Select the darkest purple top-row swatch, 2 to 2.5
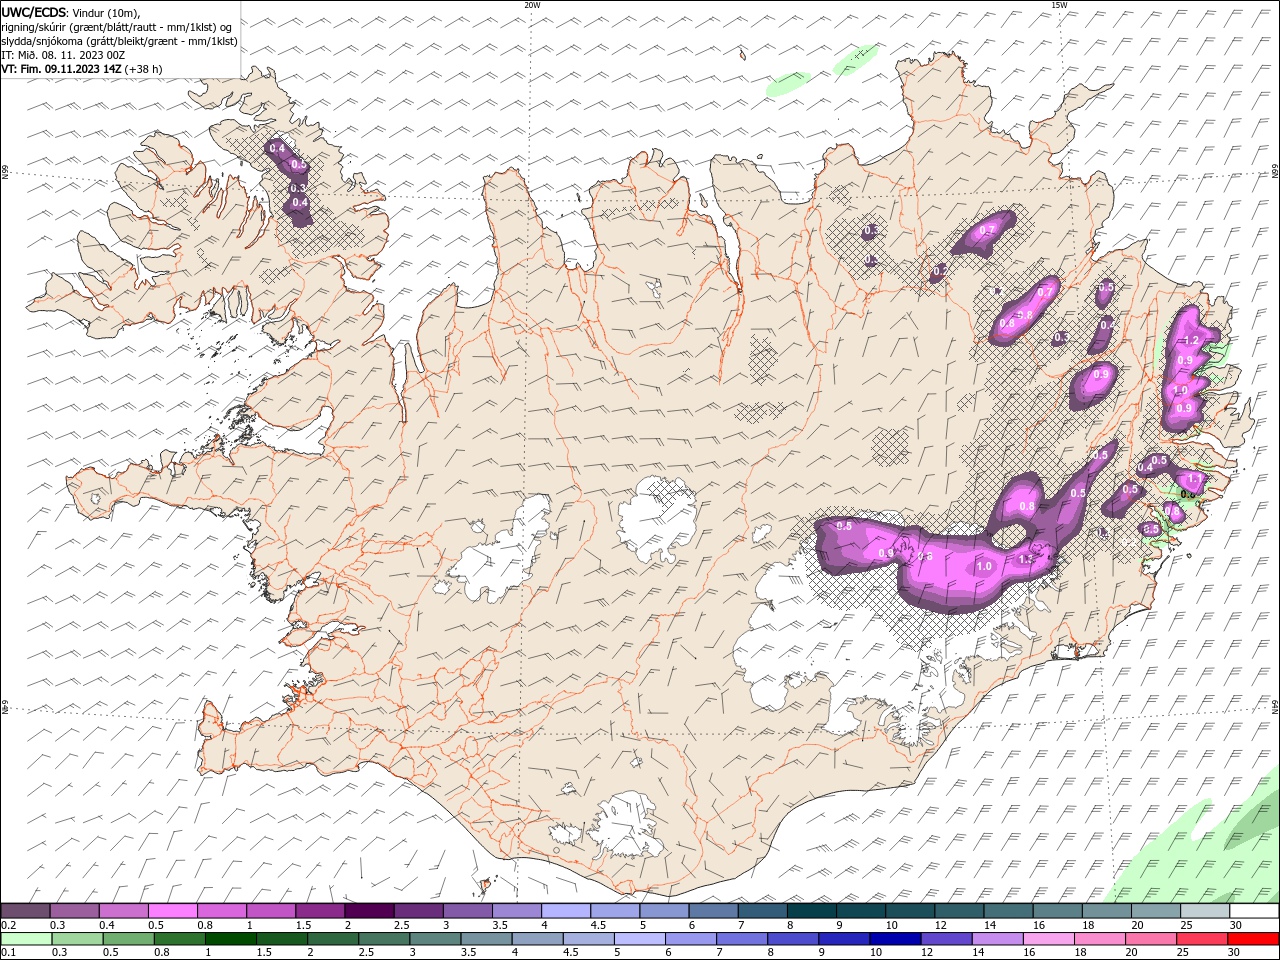Viewport: 1280px width, 960px height. coord(369,910)
